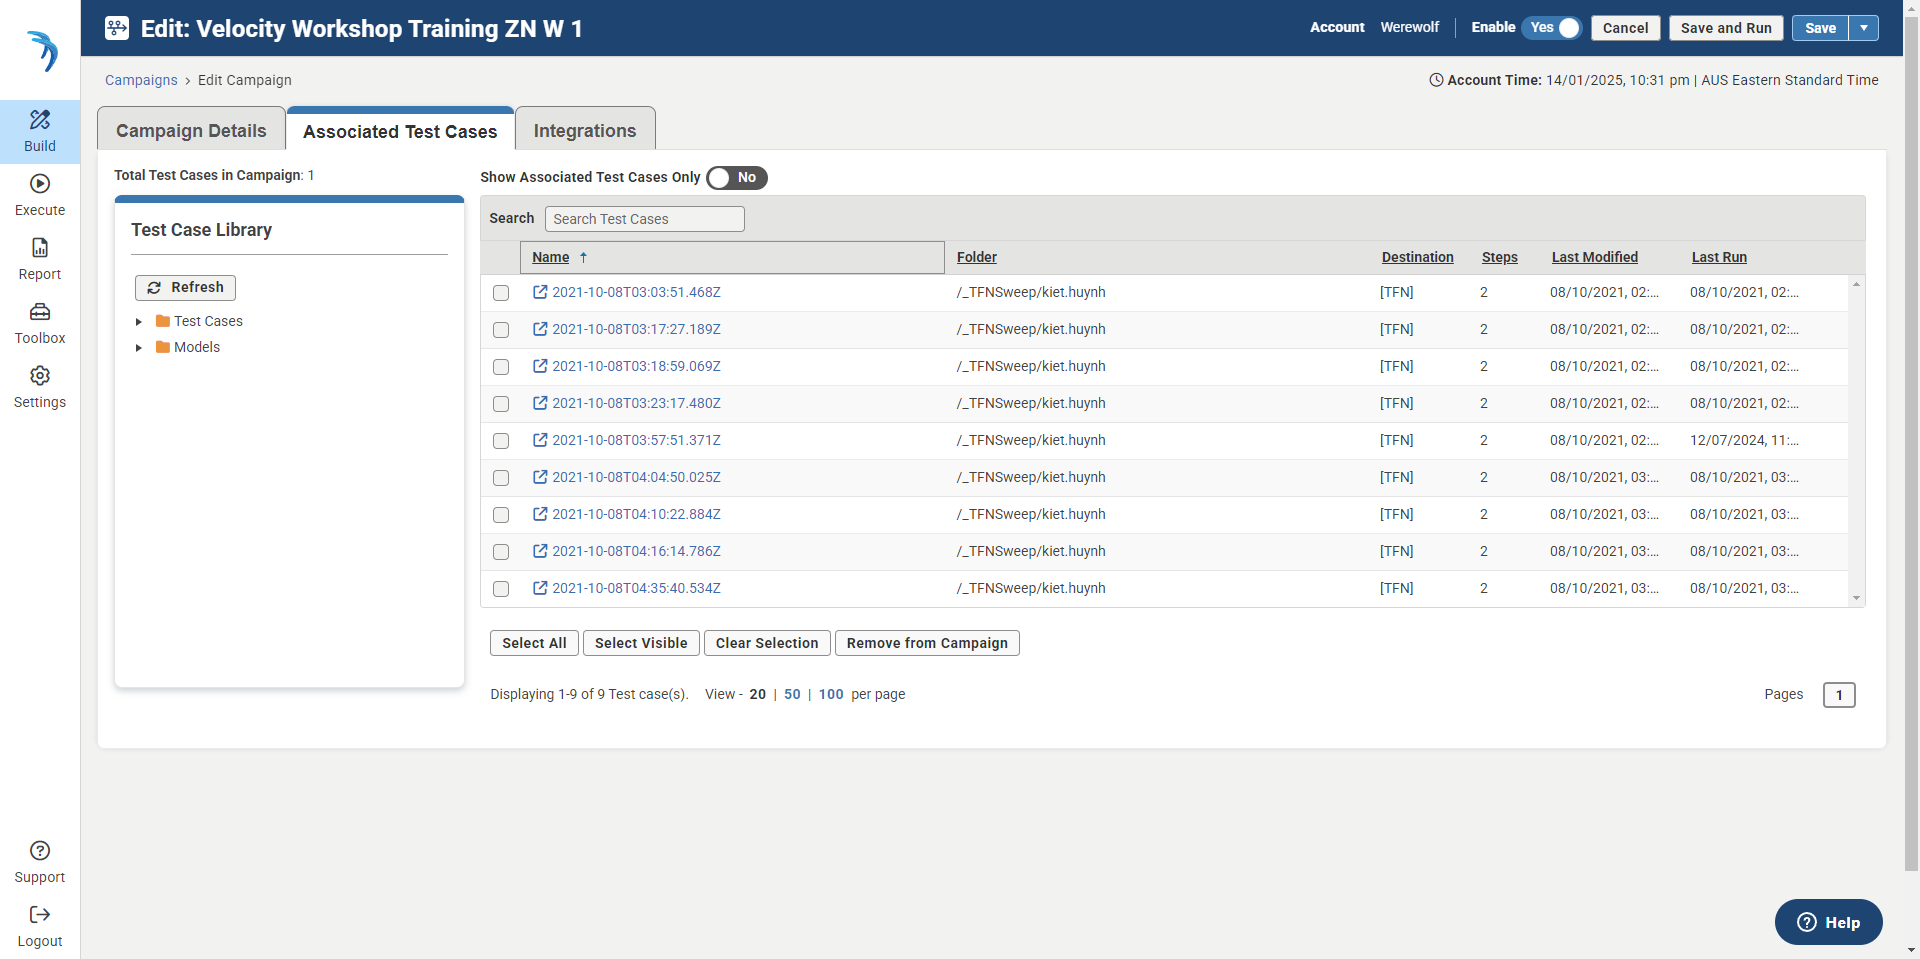The width and height of the screenshot is (1920, 959).
Task: Set view to 50 per page
Action: pyautogui.click(x=792, y=694)
